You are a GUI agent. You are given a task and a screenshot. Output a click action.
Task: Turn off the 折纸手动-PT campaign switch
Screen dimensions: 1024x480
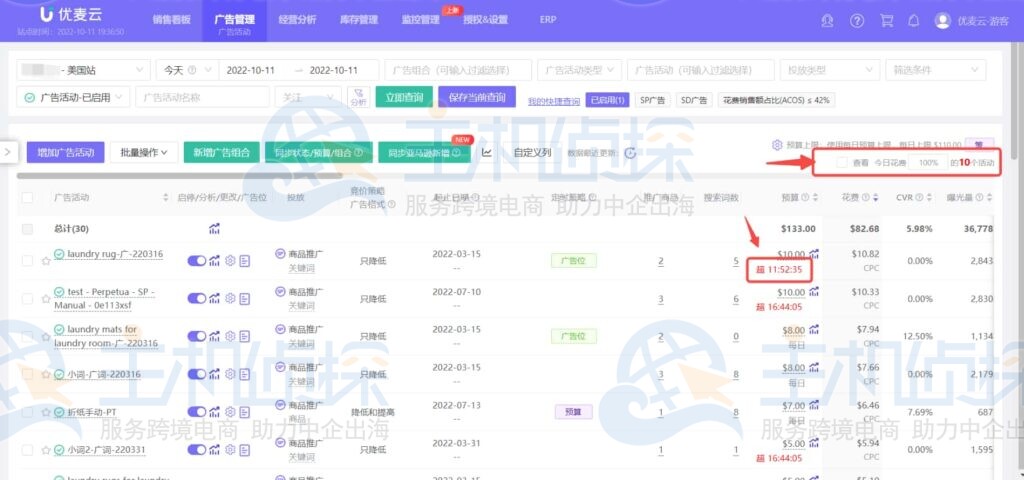point(197,412)
